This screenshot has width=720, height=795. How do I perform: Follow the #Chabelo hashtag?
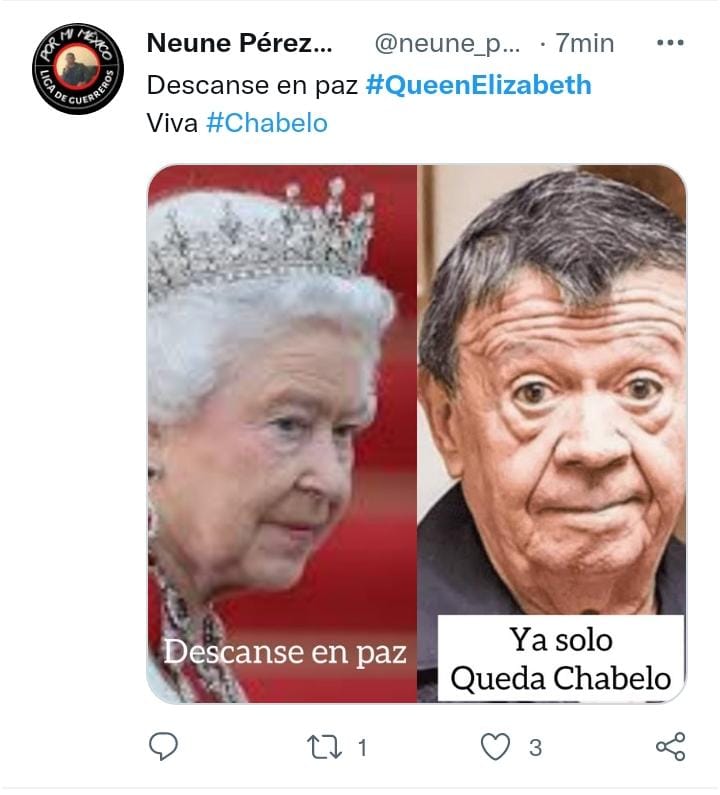click(267, 123)
